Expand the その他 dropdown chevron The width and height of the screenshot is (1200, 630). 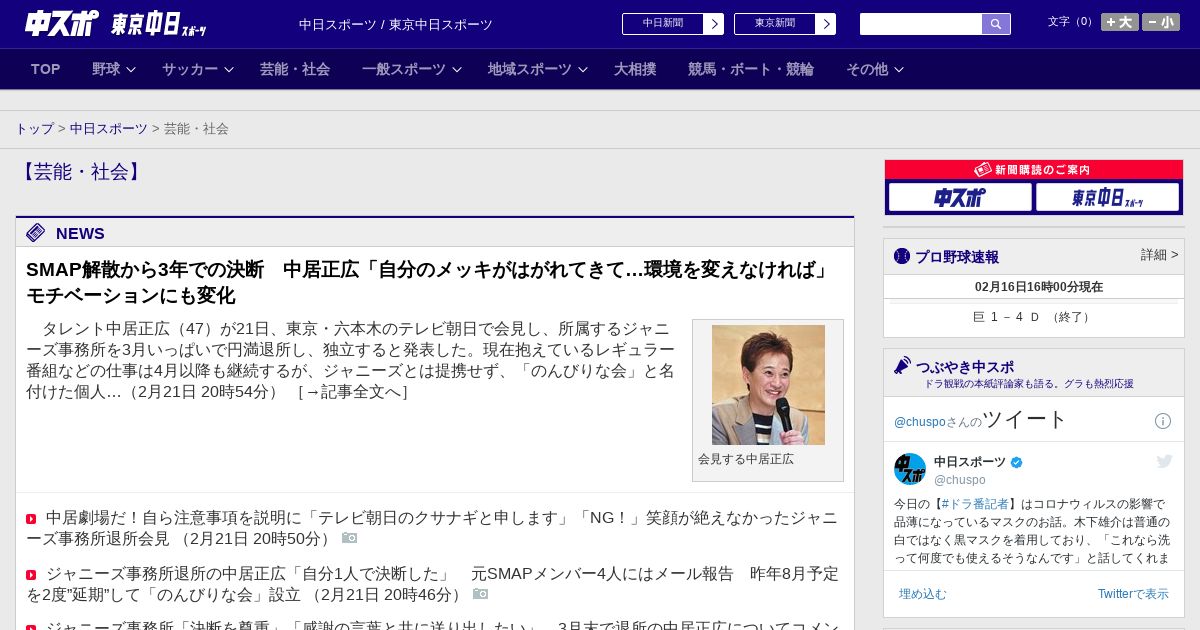899,70
